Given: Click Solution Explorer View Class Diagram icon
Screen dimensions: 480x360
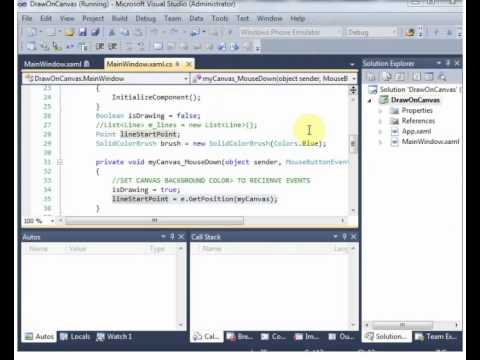Looking at the screenshot, I should point(442,77).
